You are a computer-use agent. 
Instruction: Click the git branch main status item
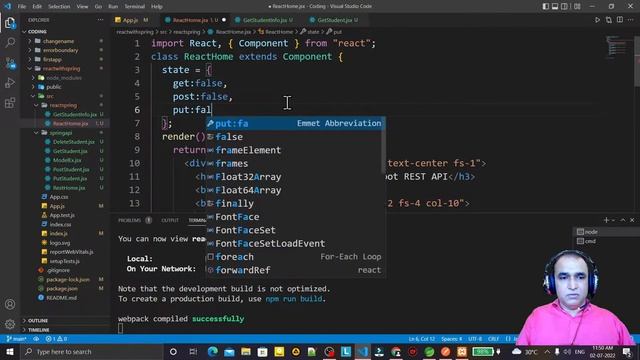(x=16, y=339)
